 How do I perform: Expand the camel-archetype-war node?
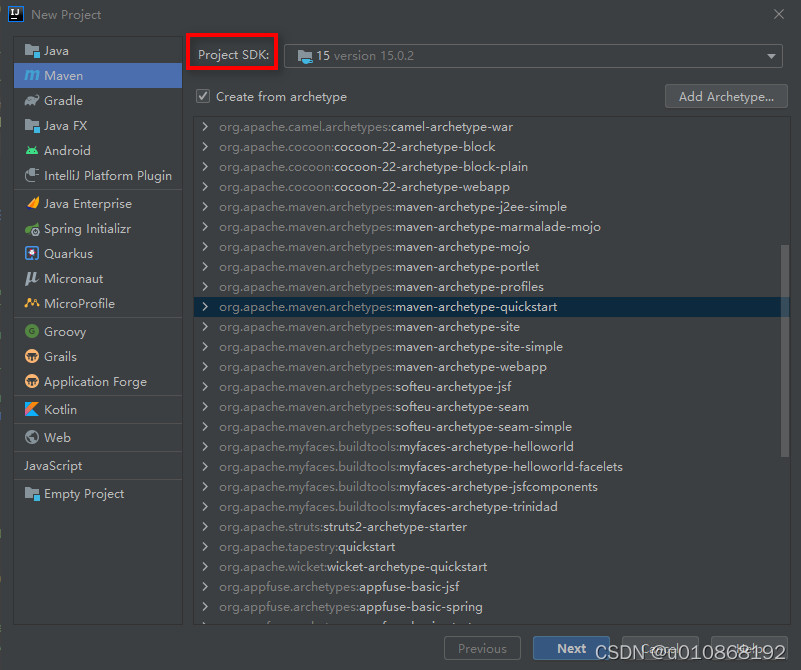click(205, 127)
